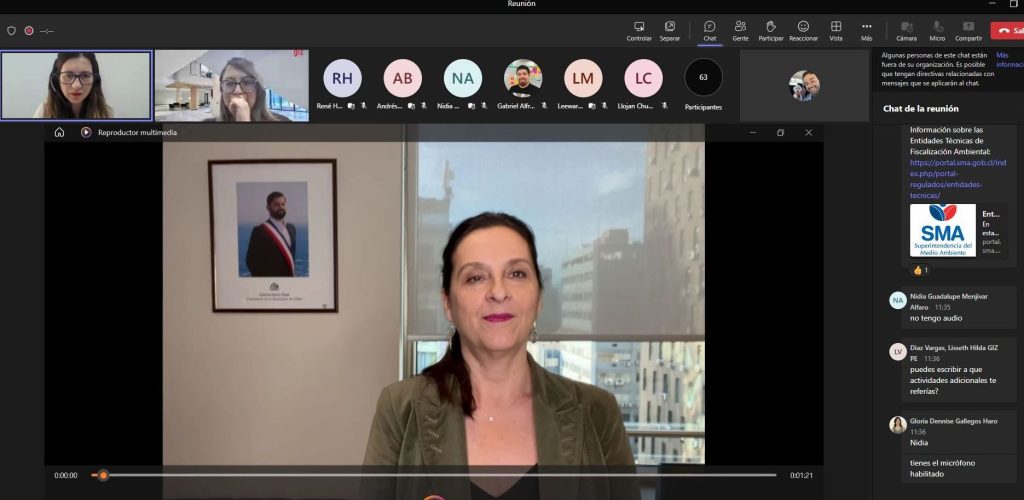The width and height of the screenshot is (1024, 500).
Task: Expand the Más options menu
Action: [866, 27]
